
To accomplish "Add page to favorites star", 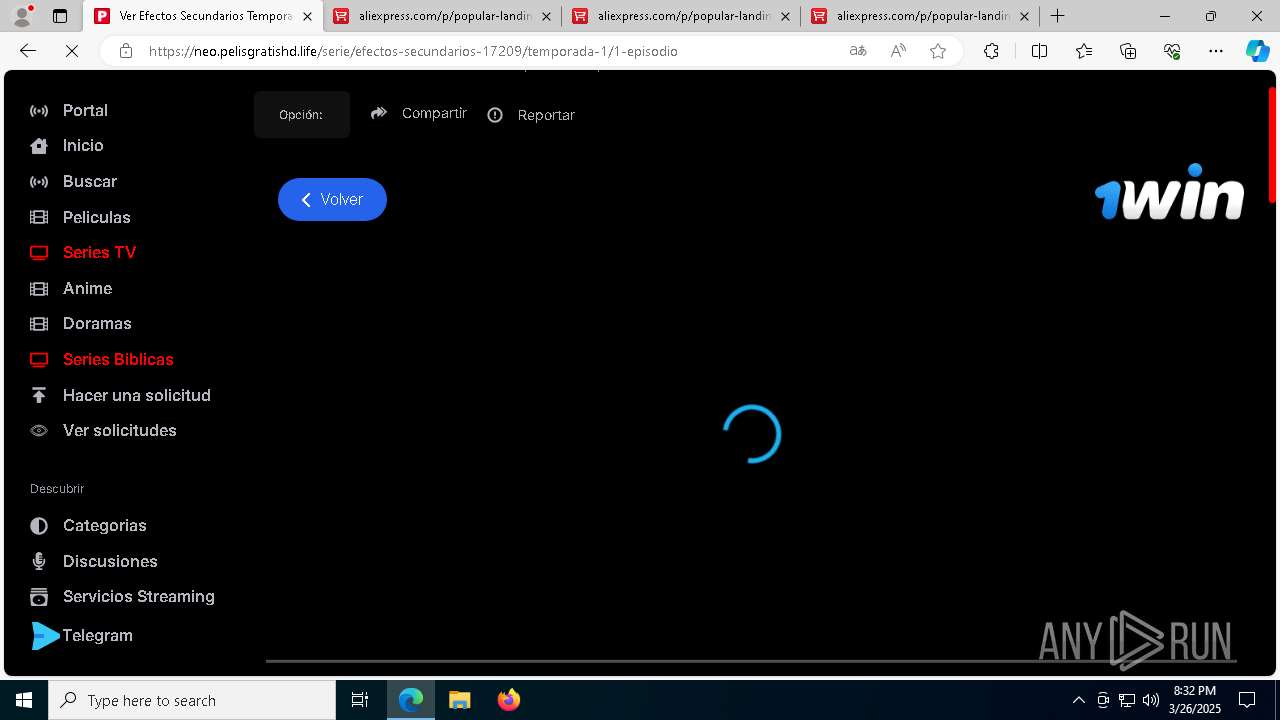I will click(938, 51).
